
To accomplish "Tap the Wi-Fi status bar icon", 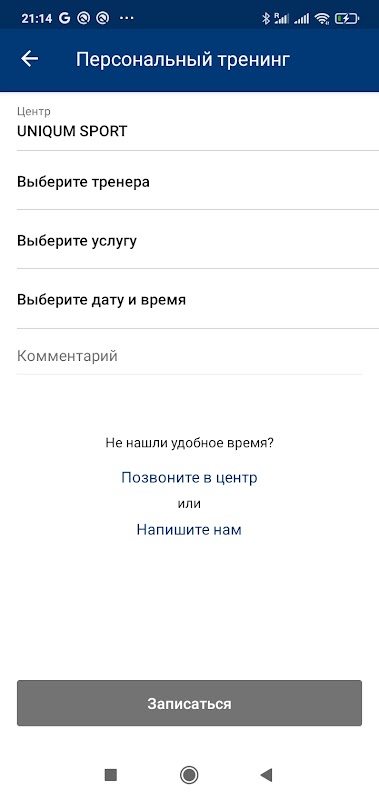I will pos(322,18).
